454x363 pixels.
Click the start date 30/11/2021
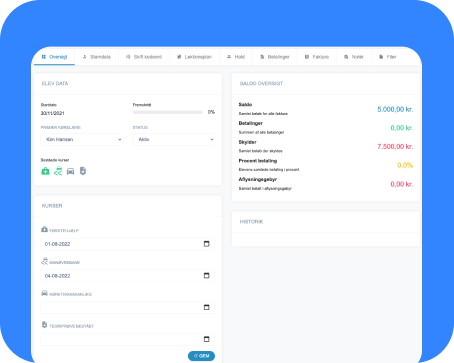(52, 113)
